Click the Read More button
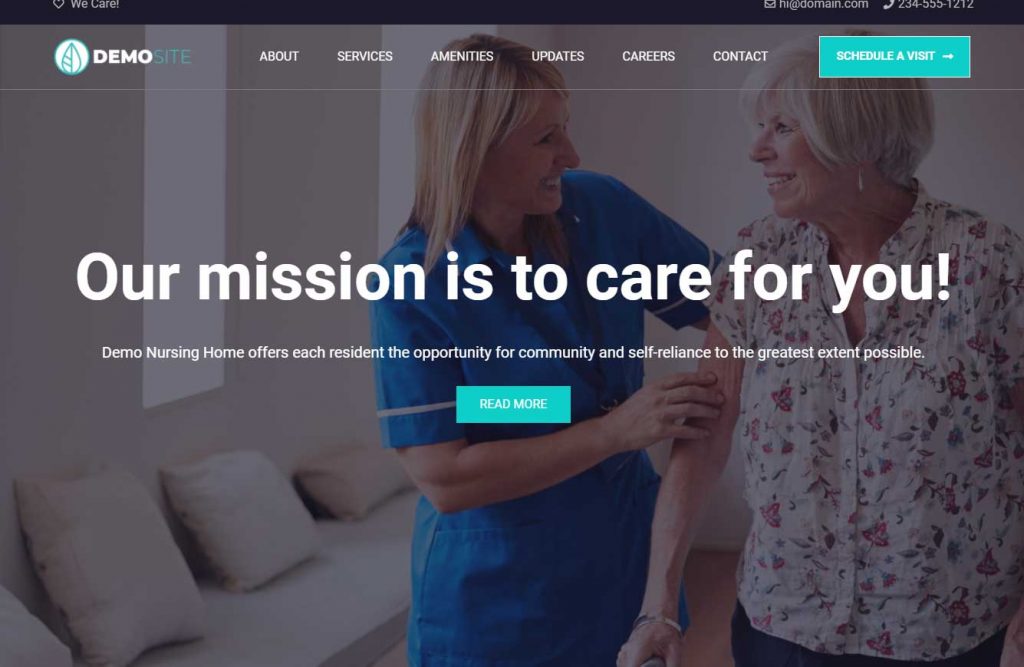Viewport: 1024px width, 667px height. [513, 404]
